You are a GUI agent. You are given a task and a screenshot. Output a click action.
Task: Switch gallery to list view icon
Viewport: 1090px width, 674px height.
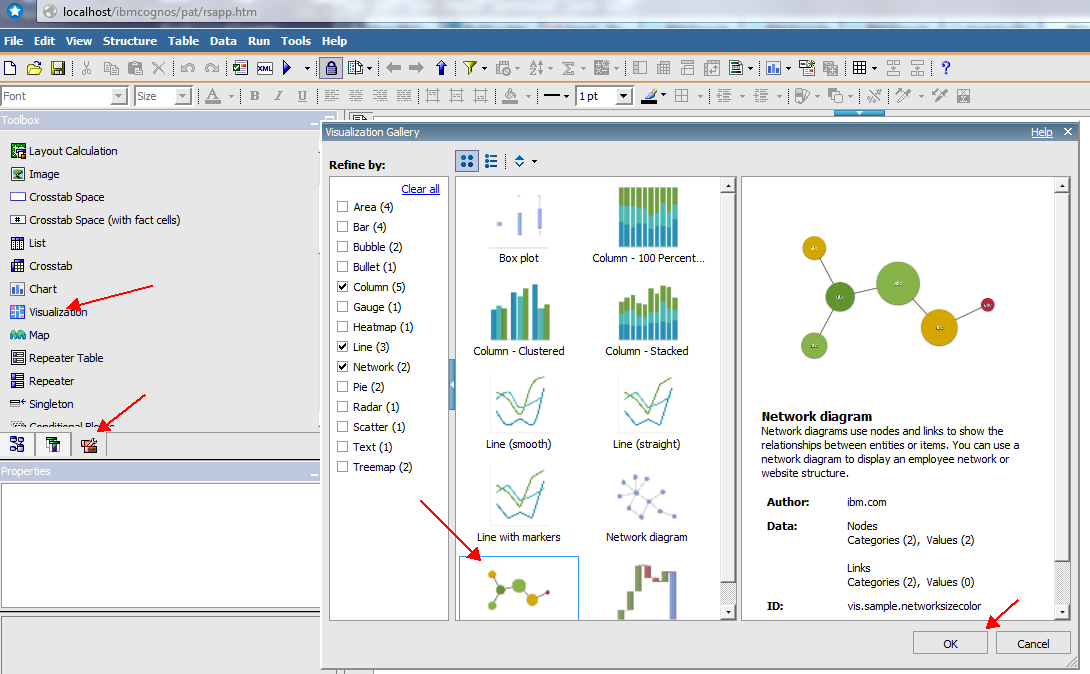coord(491,160)
